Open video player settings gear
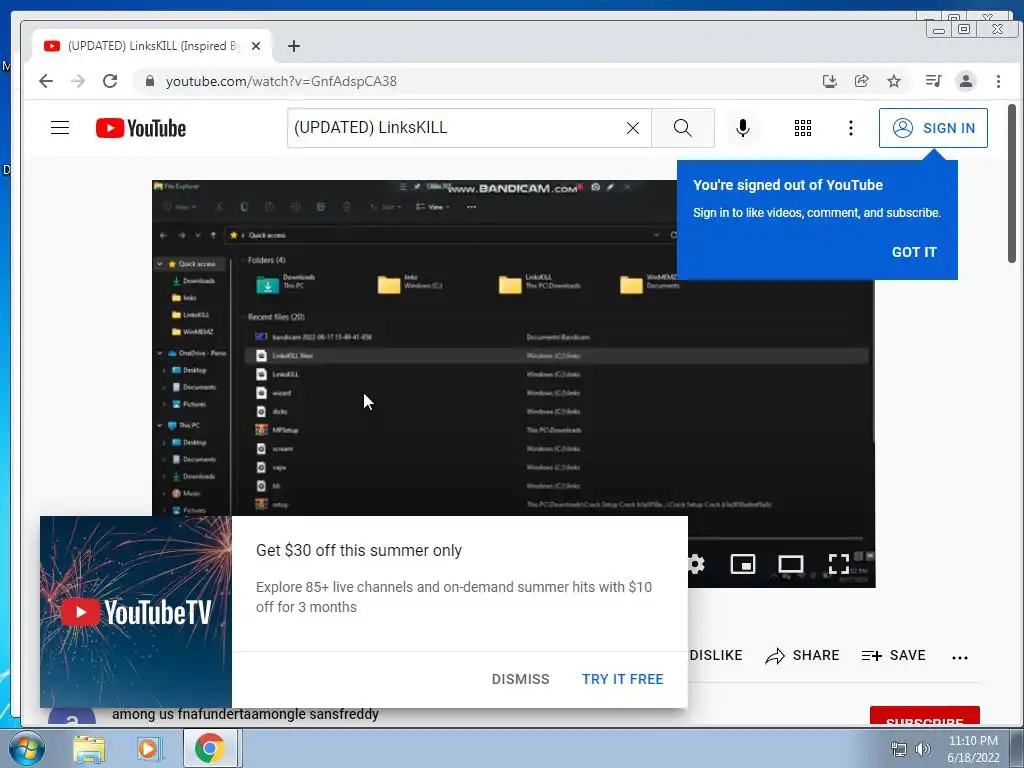The image size is (1024, 768). tap(696, 564)
